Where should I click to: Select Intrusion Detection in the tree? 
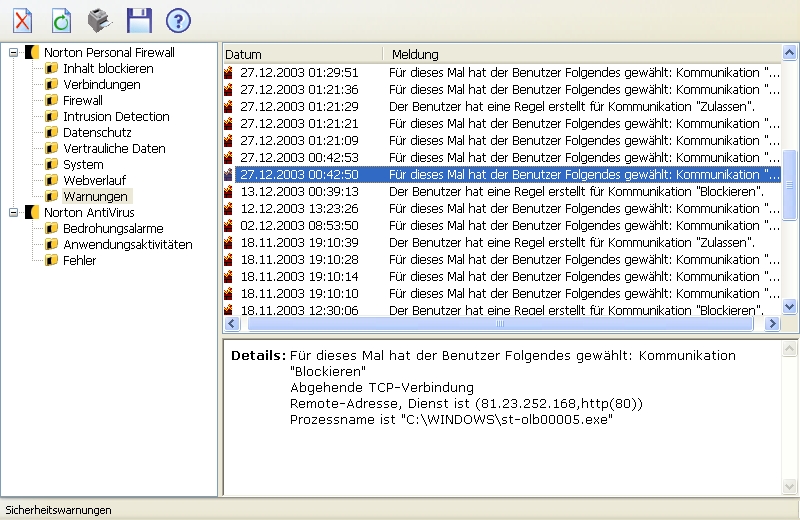click(116, 116)
